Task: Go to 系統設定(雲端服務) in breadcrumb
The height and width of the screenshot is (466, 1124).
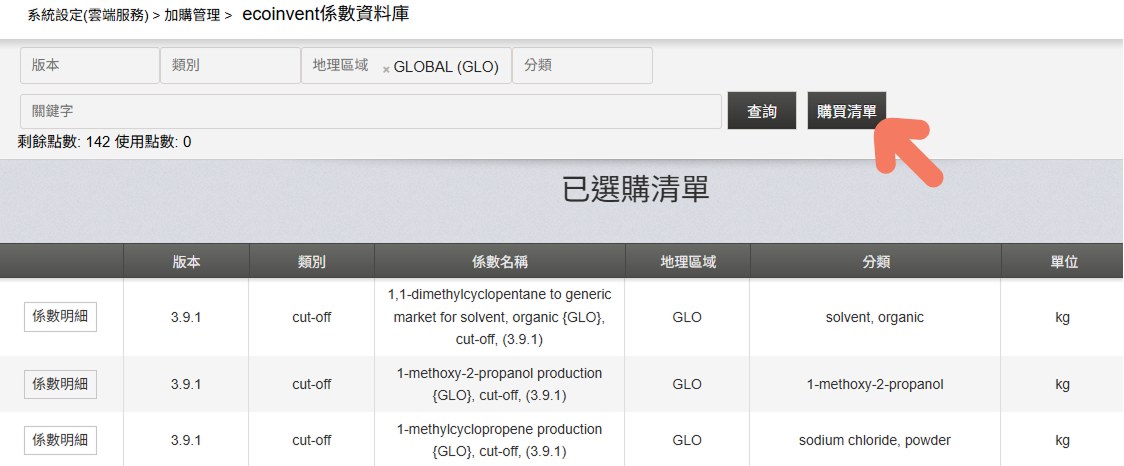Action: pos(89,16)
